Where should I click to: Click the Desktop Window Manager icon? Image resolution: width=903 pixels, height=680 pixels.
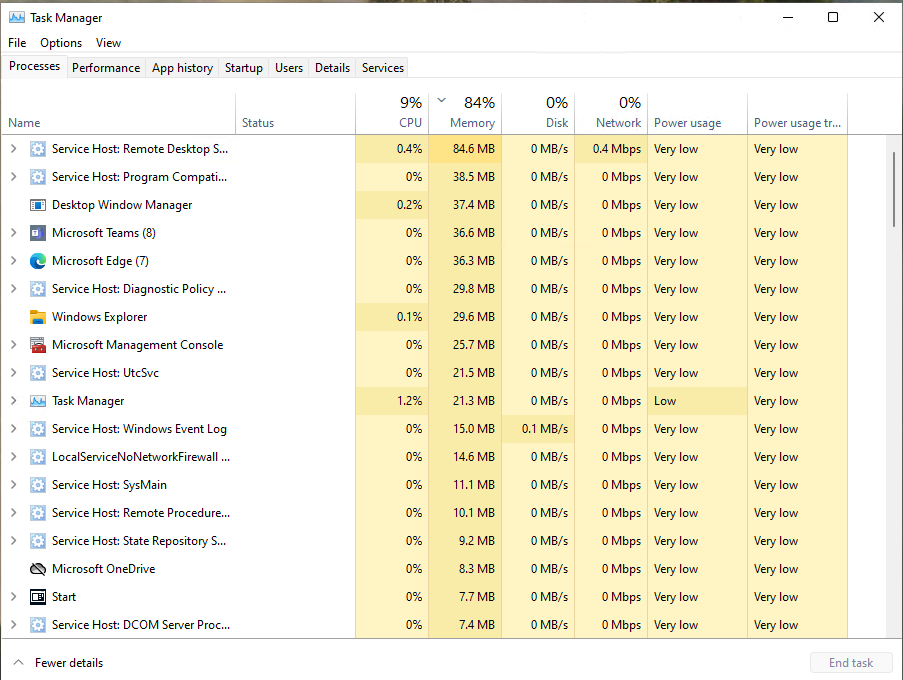38,205
